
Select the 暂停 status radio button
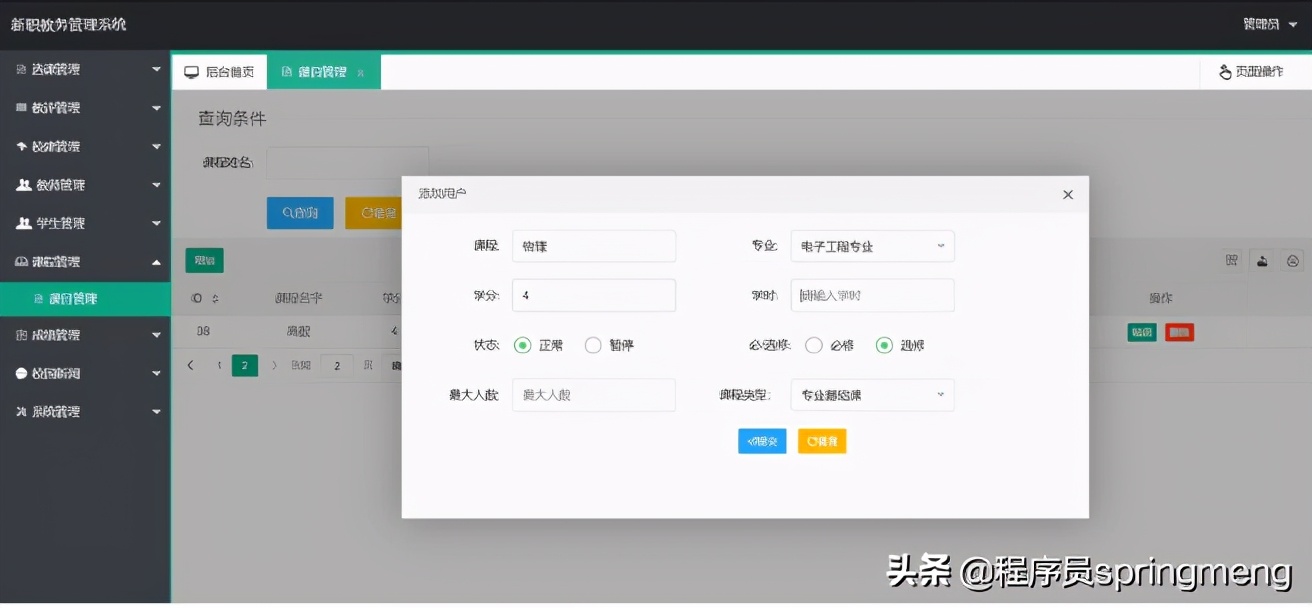595,345
